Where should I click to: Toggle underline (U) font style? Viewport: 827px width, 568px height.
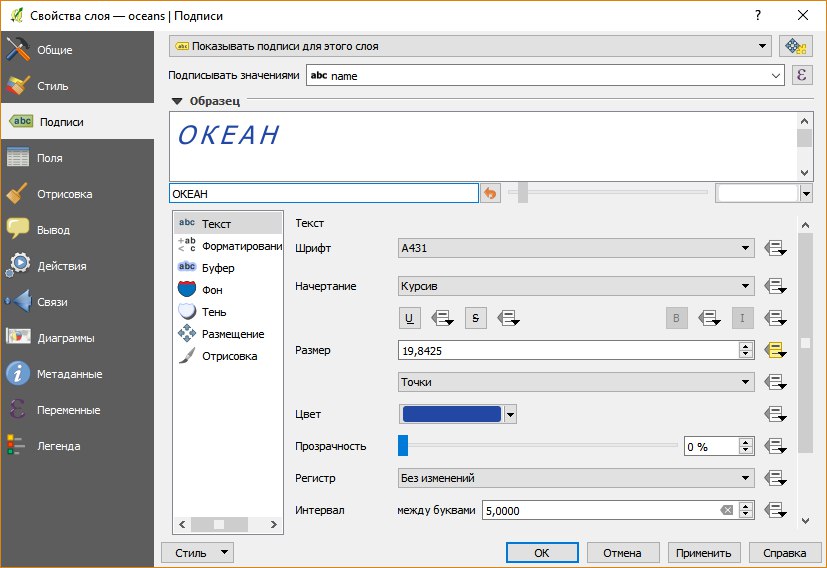pyautogui.click(x=409, y=318)
